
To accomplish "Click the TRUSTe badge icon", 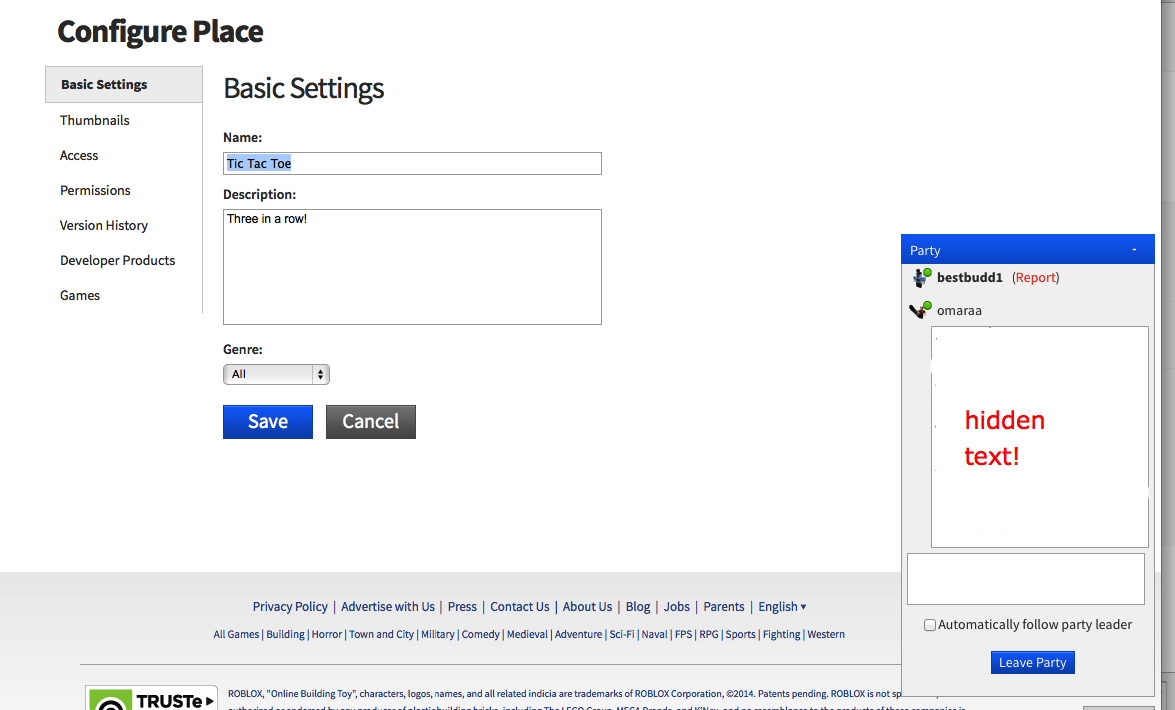I will pos(150,699).
